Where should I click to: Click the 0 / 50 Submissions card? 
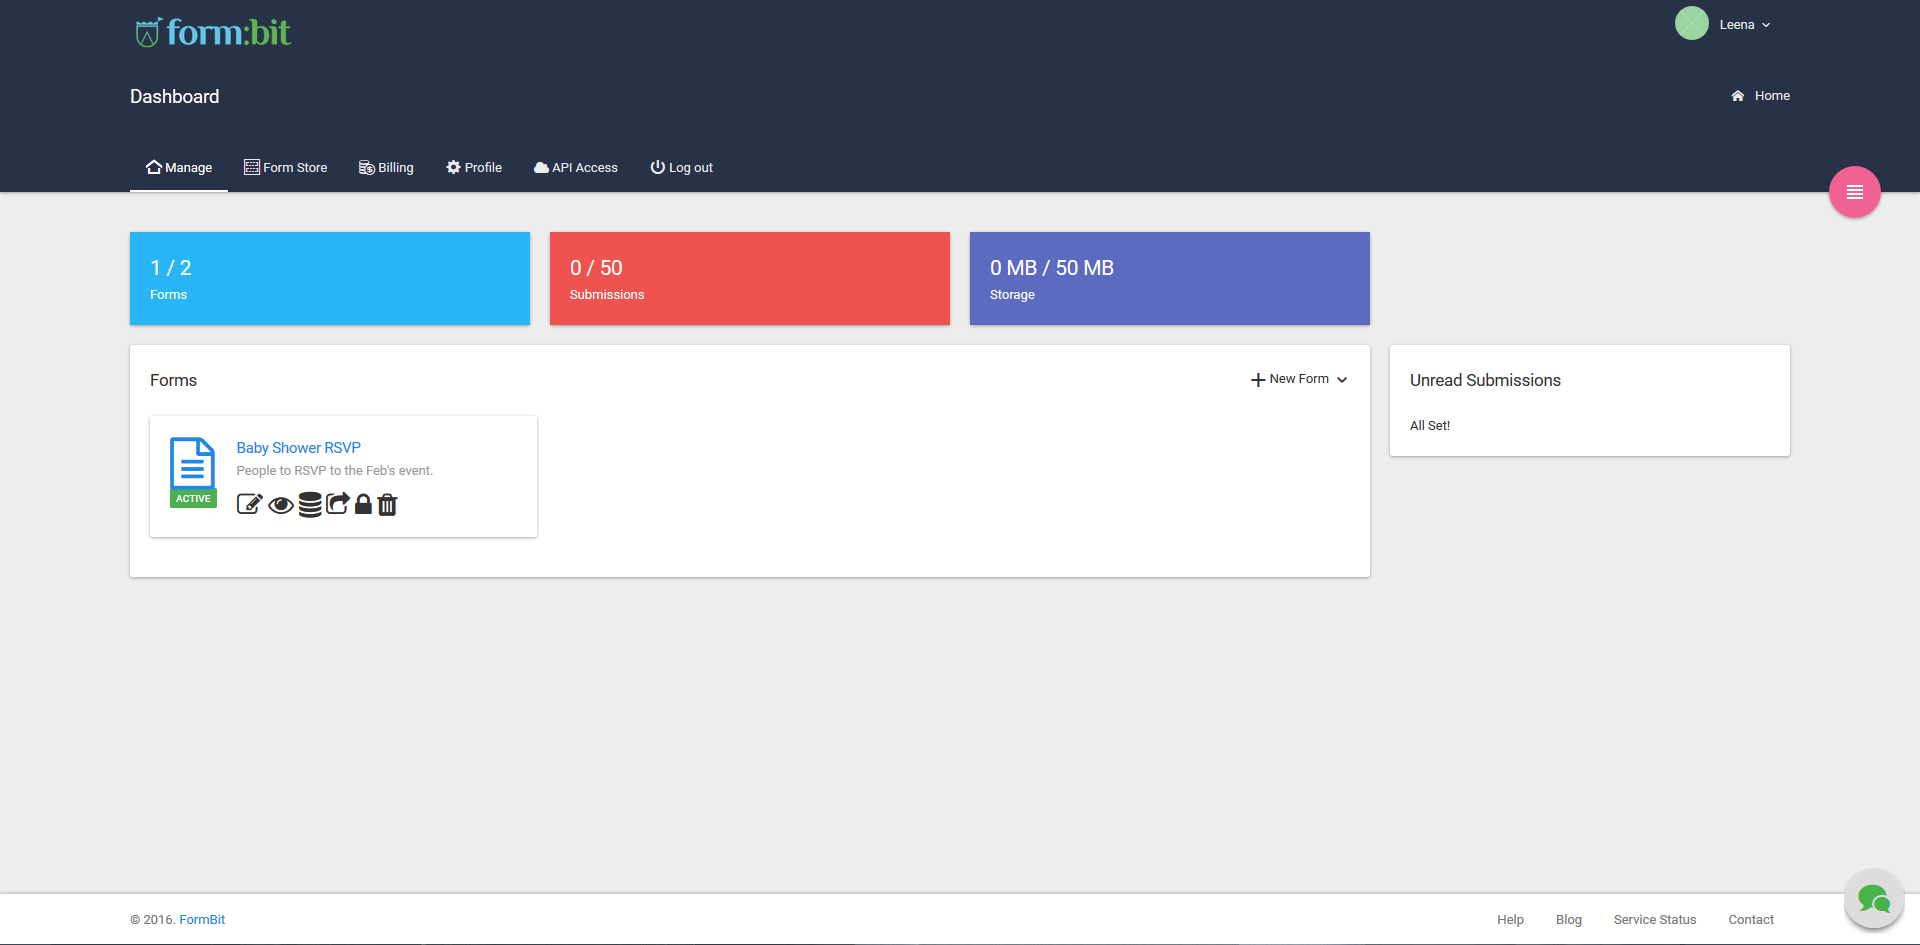(x=750, y=278)
